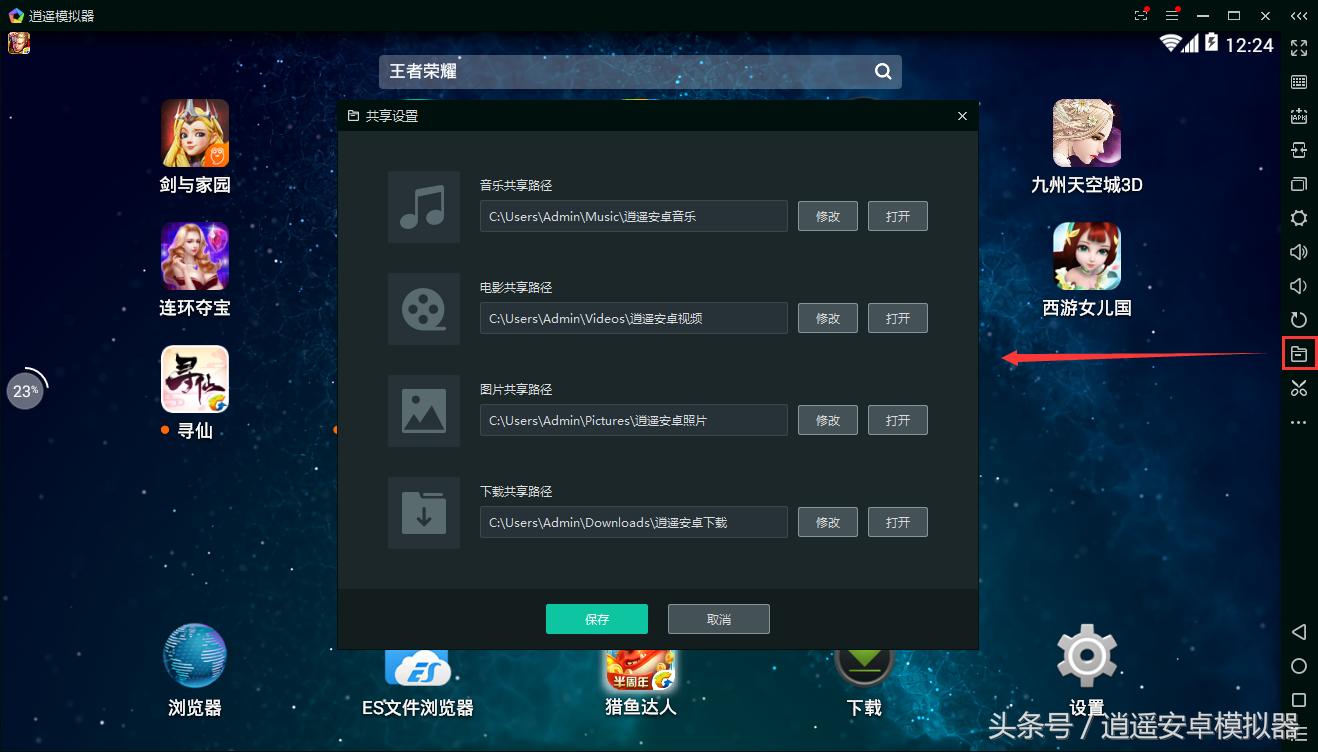Install an APK using the sidebar APK icon
Screen dimensions: 1318x752
click(1298, 116)
